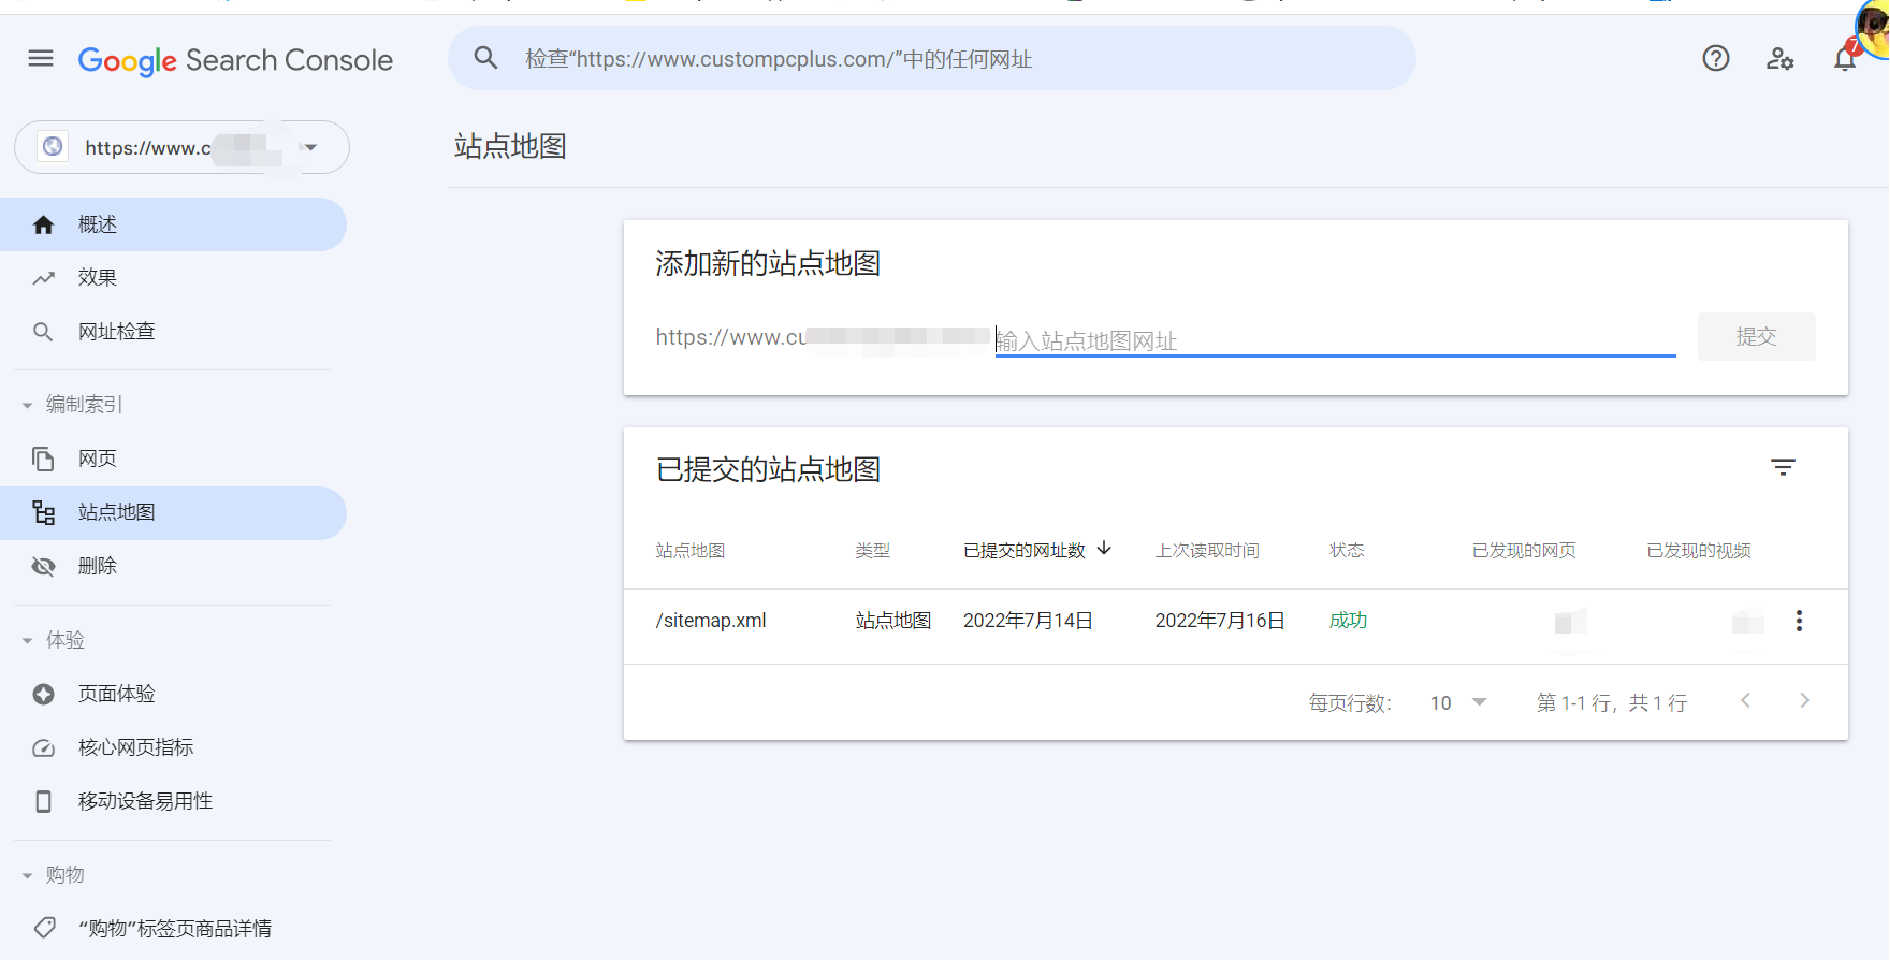Go to previous page of sitemap rows

coord(1745,702)
